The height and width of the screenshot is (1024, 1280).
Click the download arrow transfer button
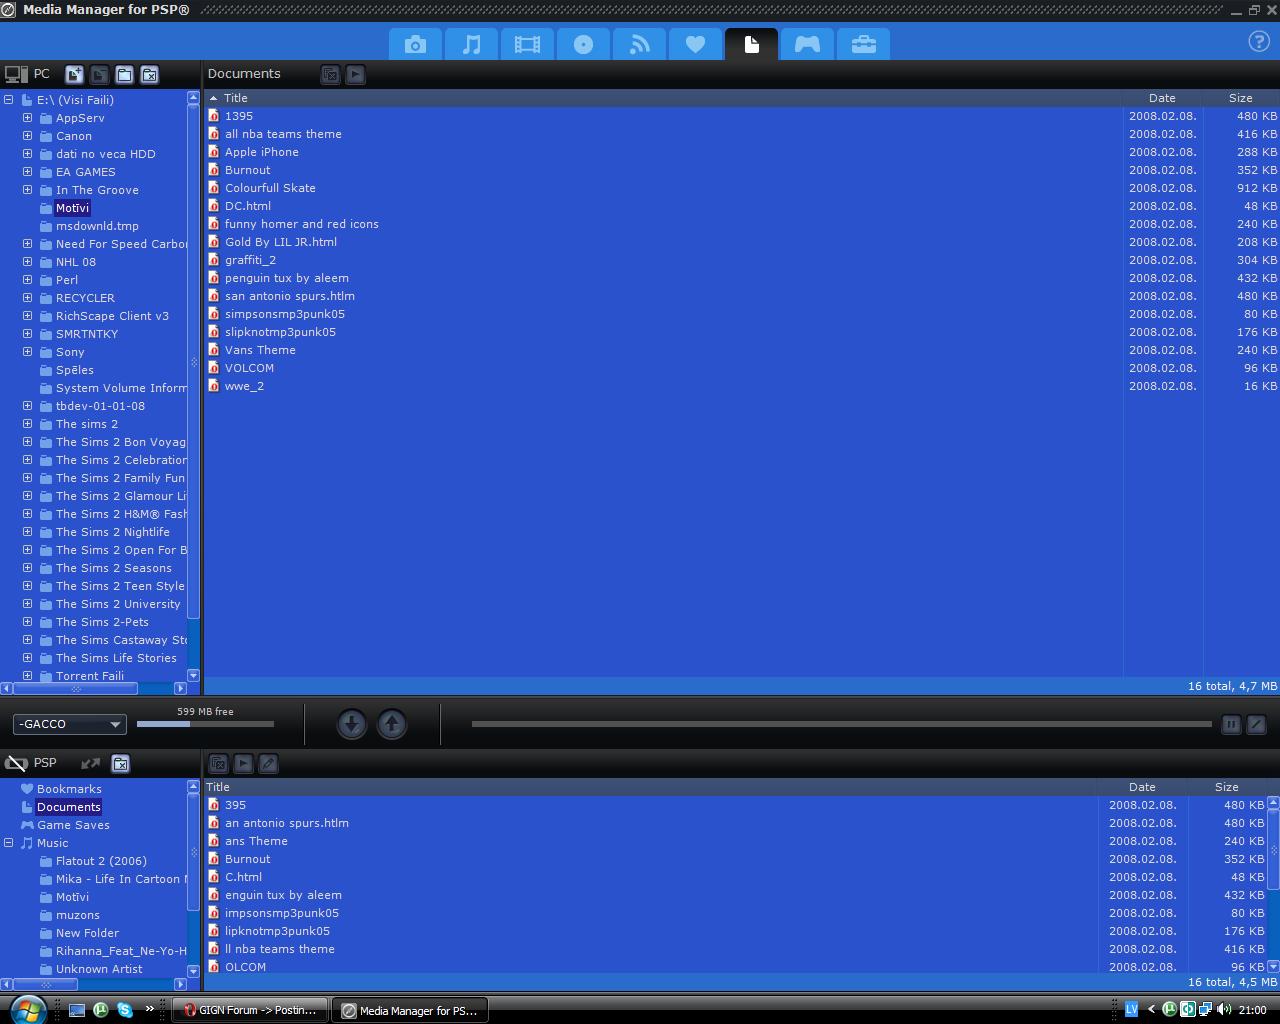[351, 724]
